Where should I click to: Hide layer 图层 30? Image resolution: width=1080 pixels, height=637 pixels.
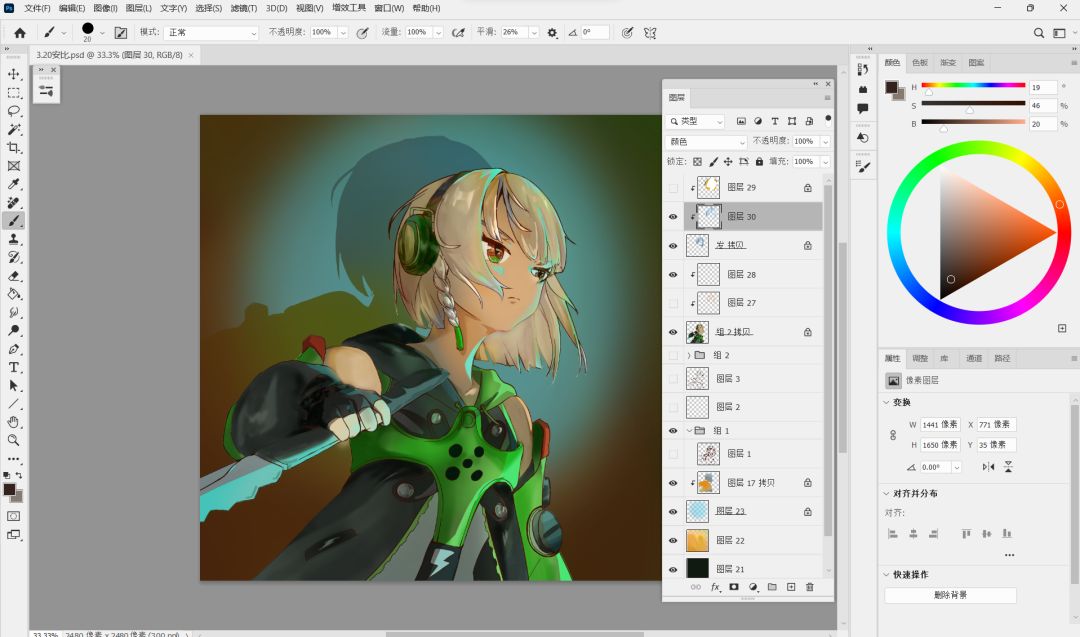(673, 217)
